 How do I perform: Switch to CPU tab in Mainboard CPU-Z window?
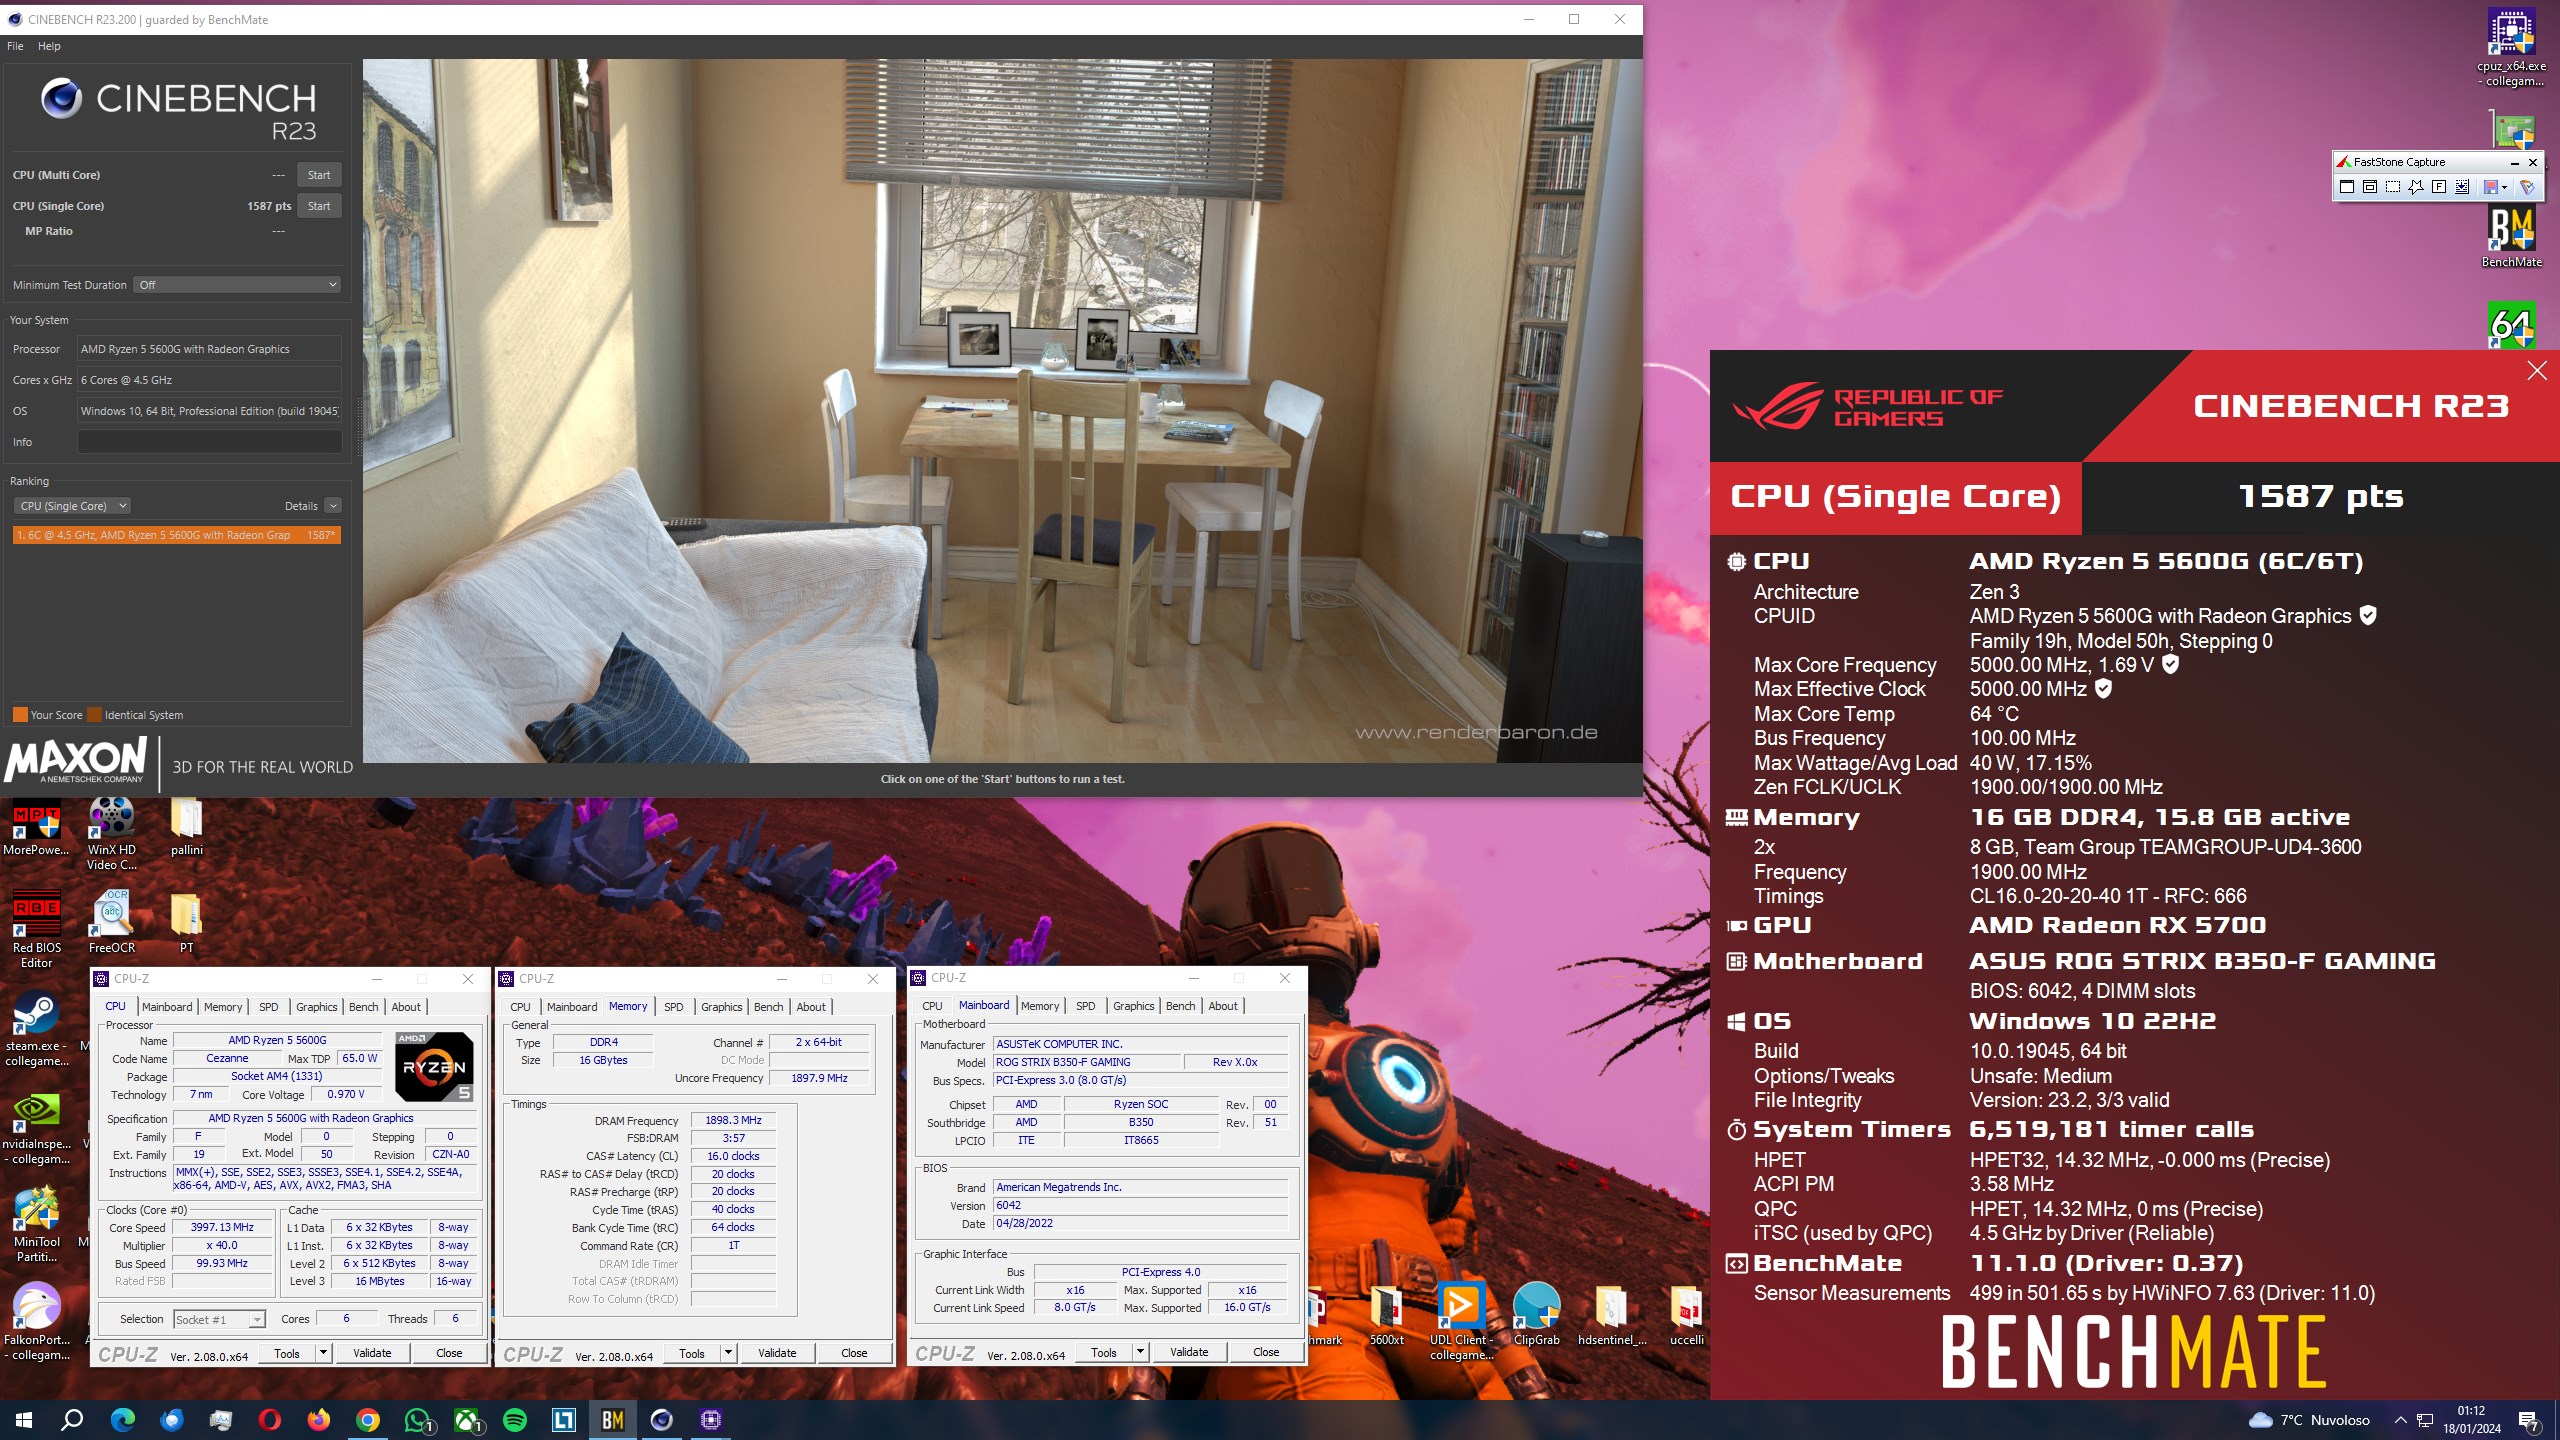pos(932,1006)
